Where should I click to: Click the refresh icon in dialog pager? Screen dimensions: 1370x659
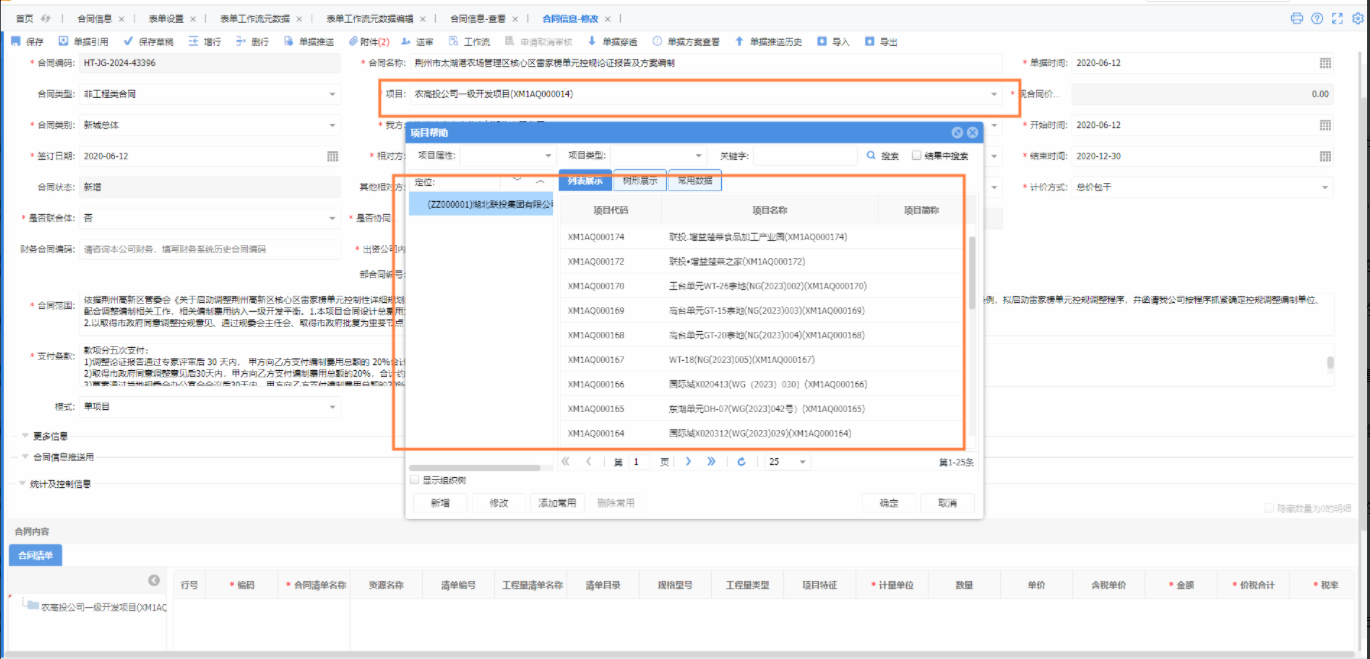pyautogui.click(x=741, y=462)
